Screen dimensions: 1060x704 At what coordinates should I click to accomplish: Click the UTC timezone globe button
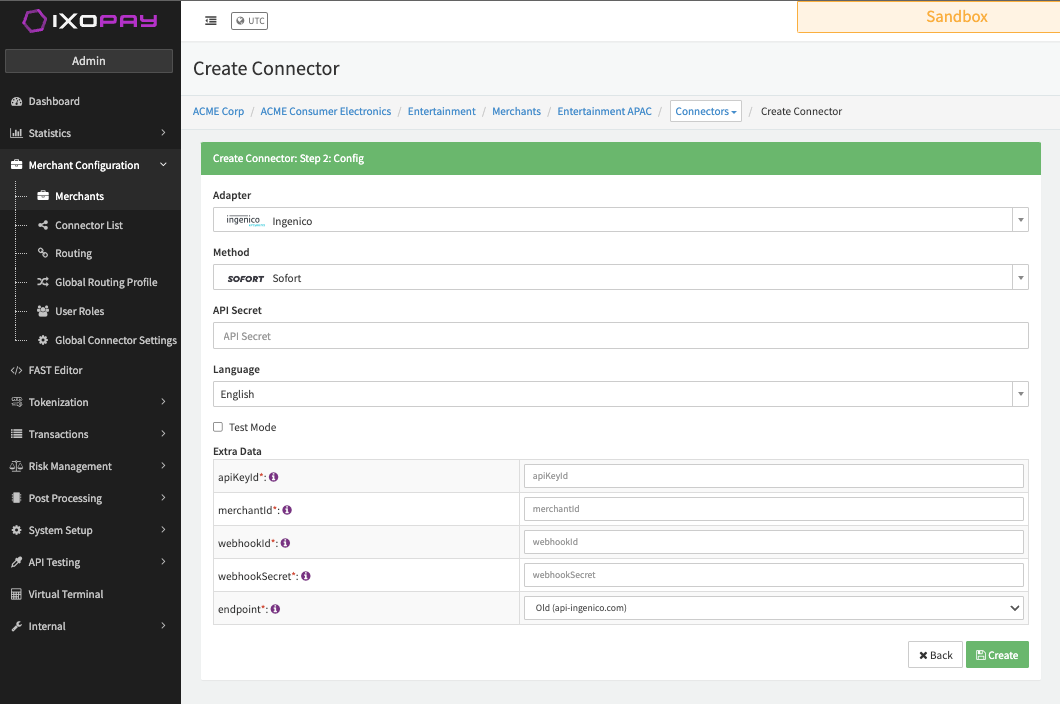[x=249, y=20]
